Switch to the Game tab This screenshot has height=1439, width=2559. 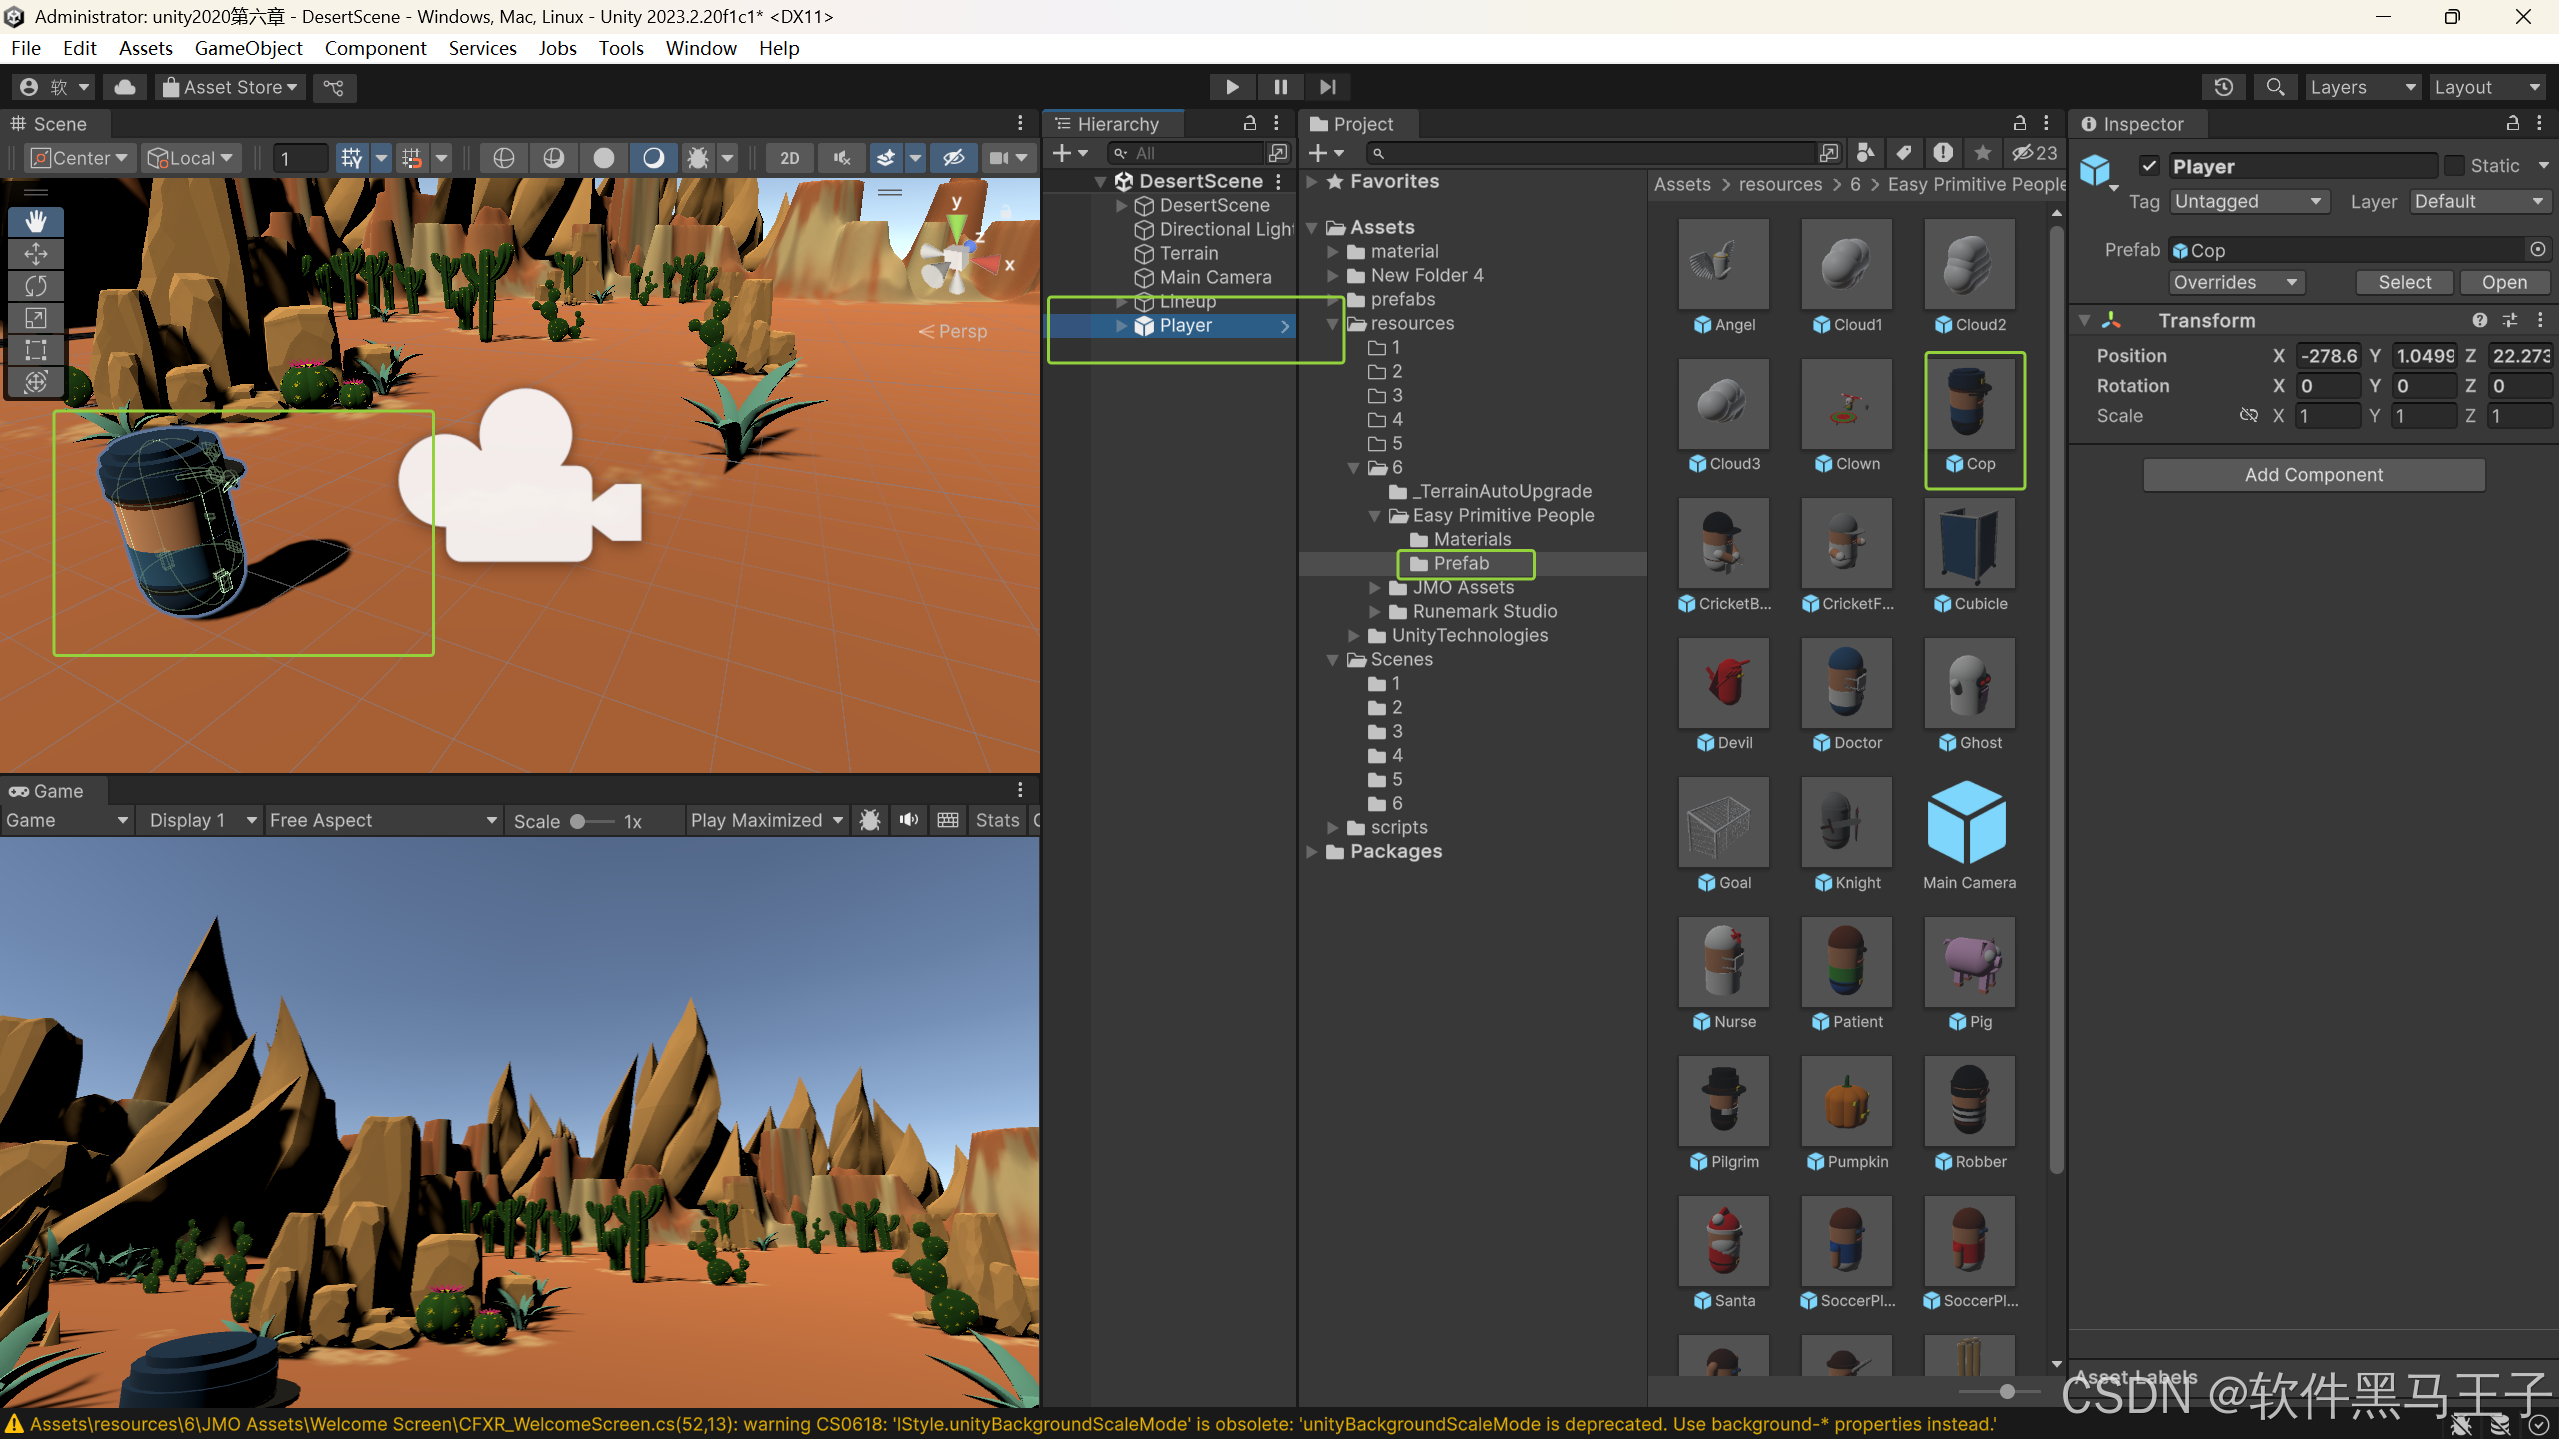[47, 791]
